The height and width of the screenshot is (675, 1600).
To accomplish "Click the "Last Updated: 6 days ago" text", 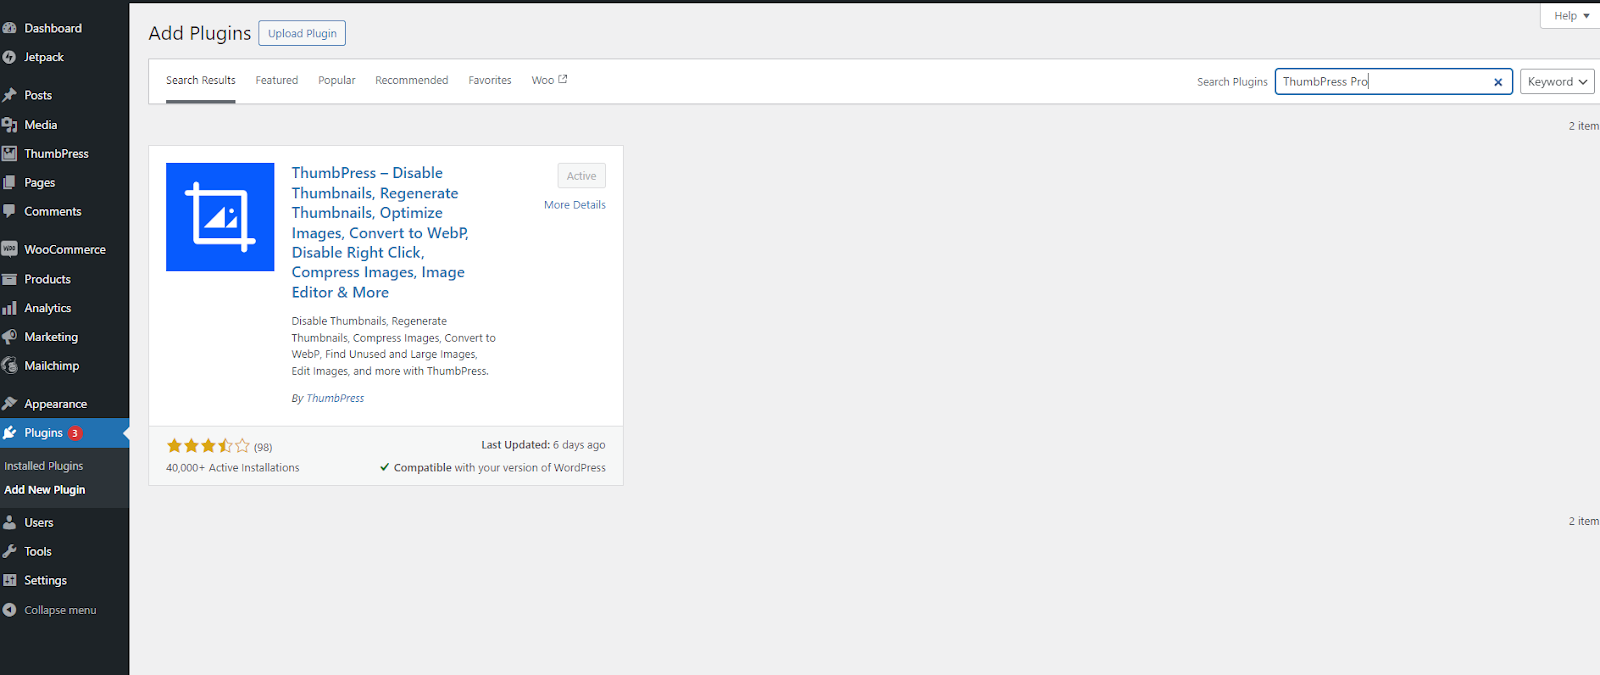I will click(543, 445).
